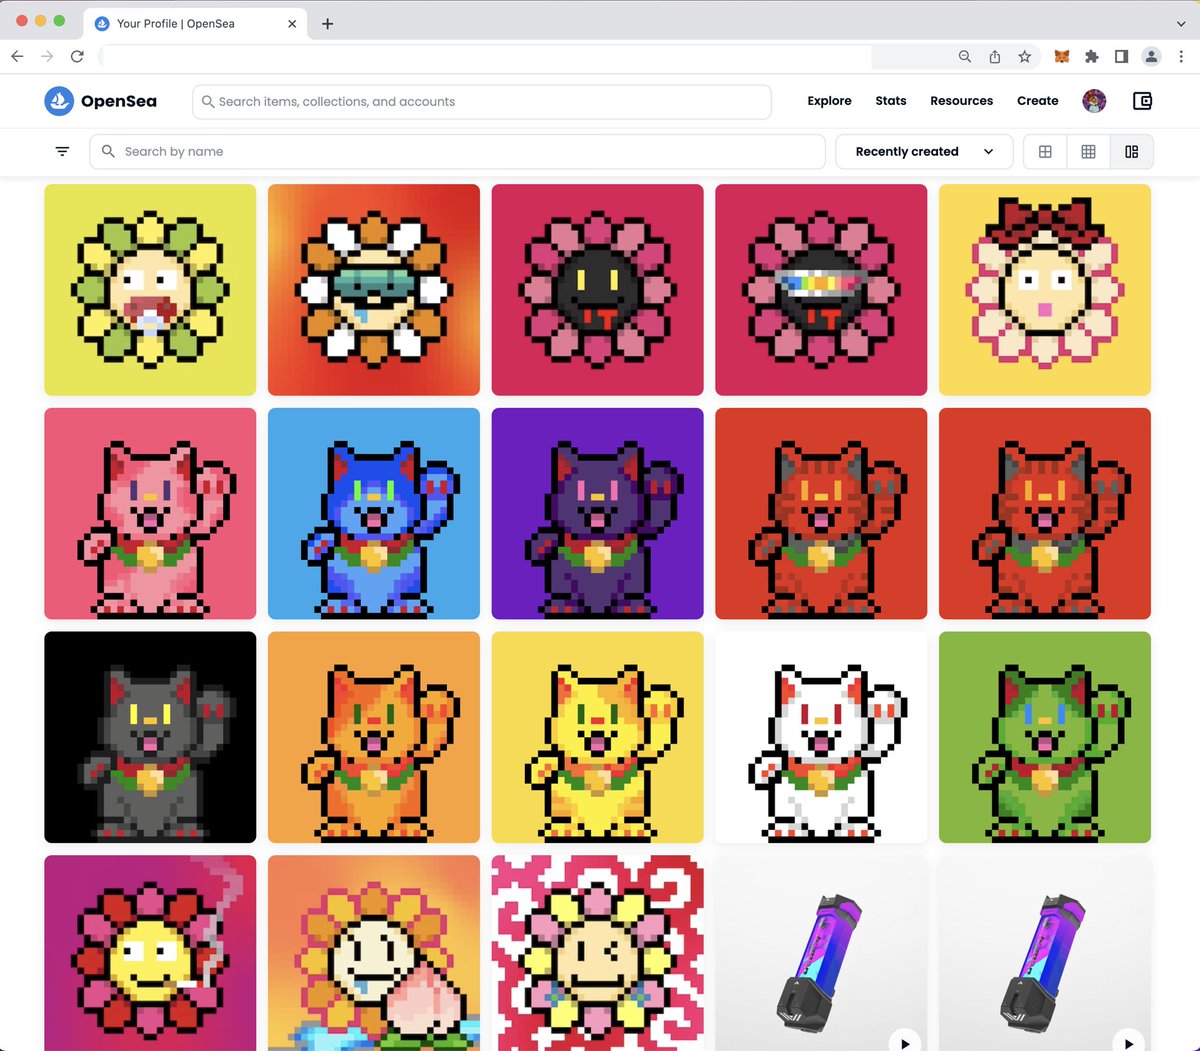The image size is (1200, 1051).
Task: Go forward in browser history
Action: [47, 57]
